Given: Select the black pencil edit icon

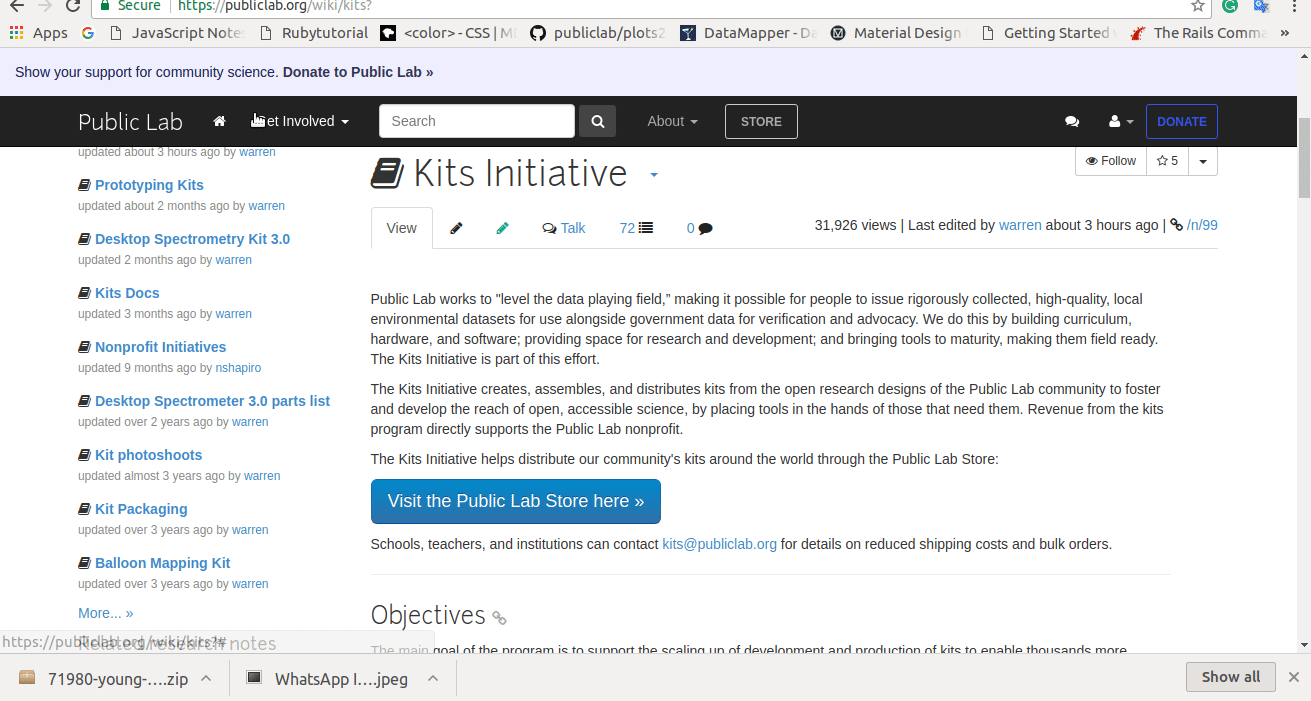Looking at the screenshot, I should pos(456,228).
